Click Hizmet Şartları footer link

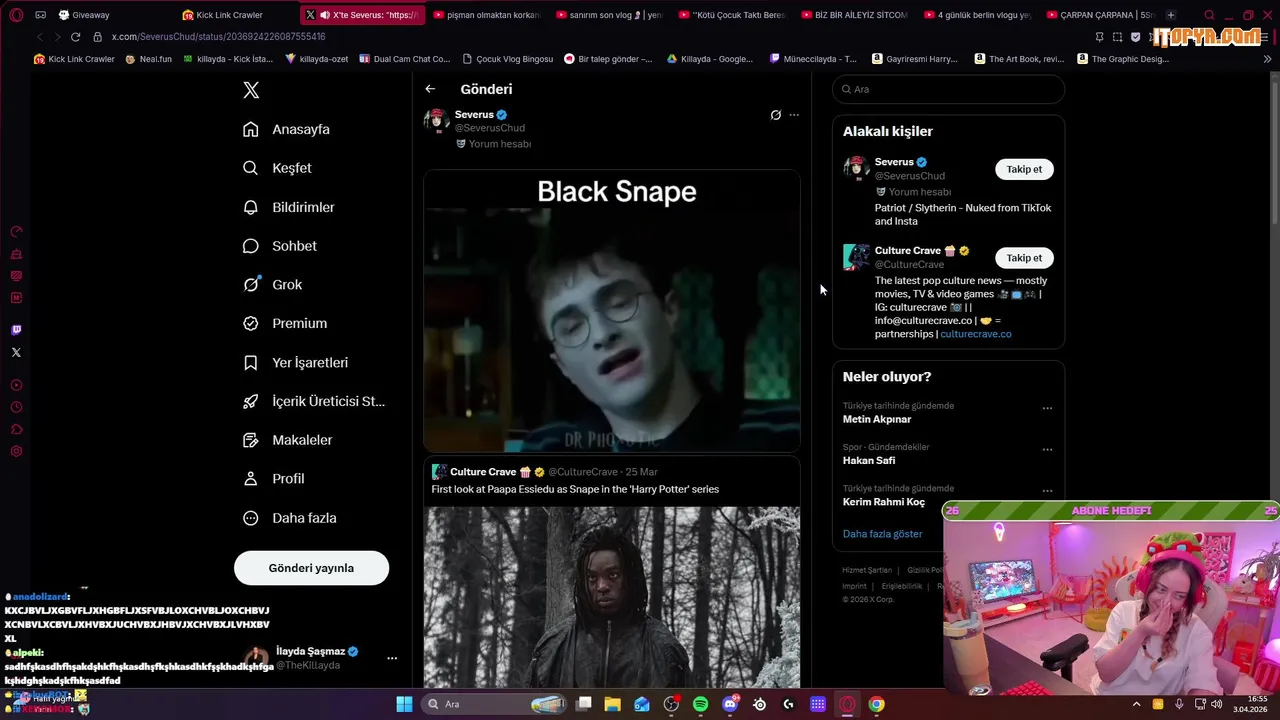[x=867, y=570]
